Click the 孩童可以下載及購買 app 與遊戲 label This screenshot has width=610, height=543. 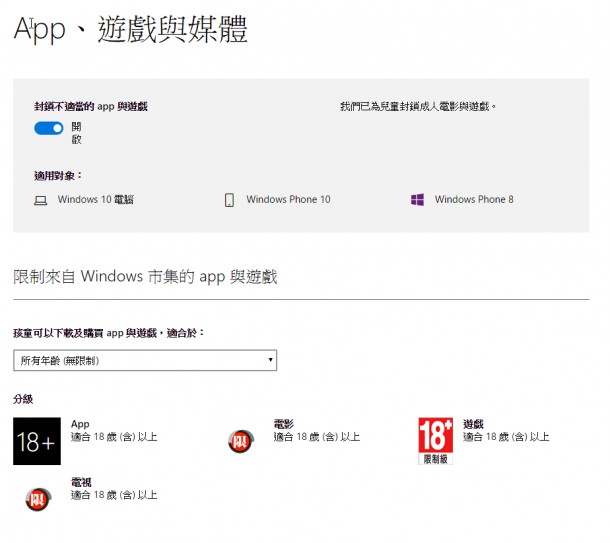(109, 333)
